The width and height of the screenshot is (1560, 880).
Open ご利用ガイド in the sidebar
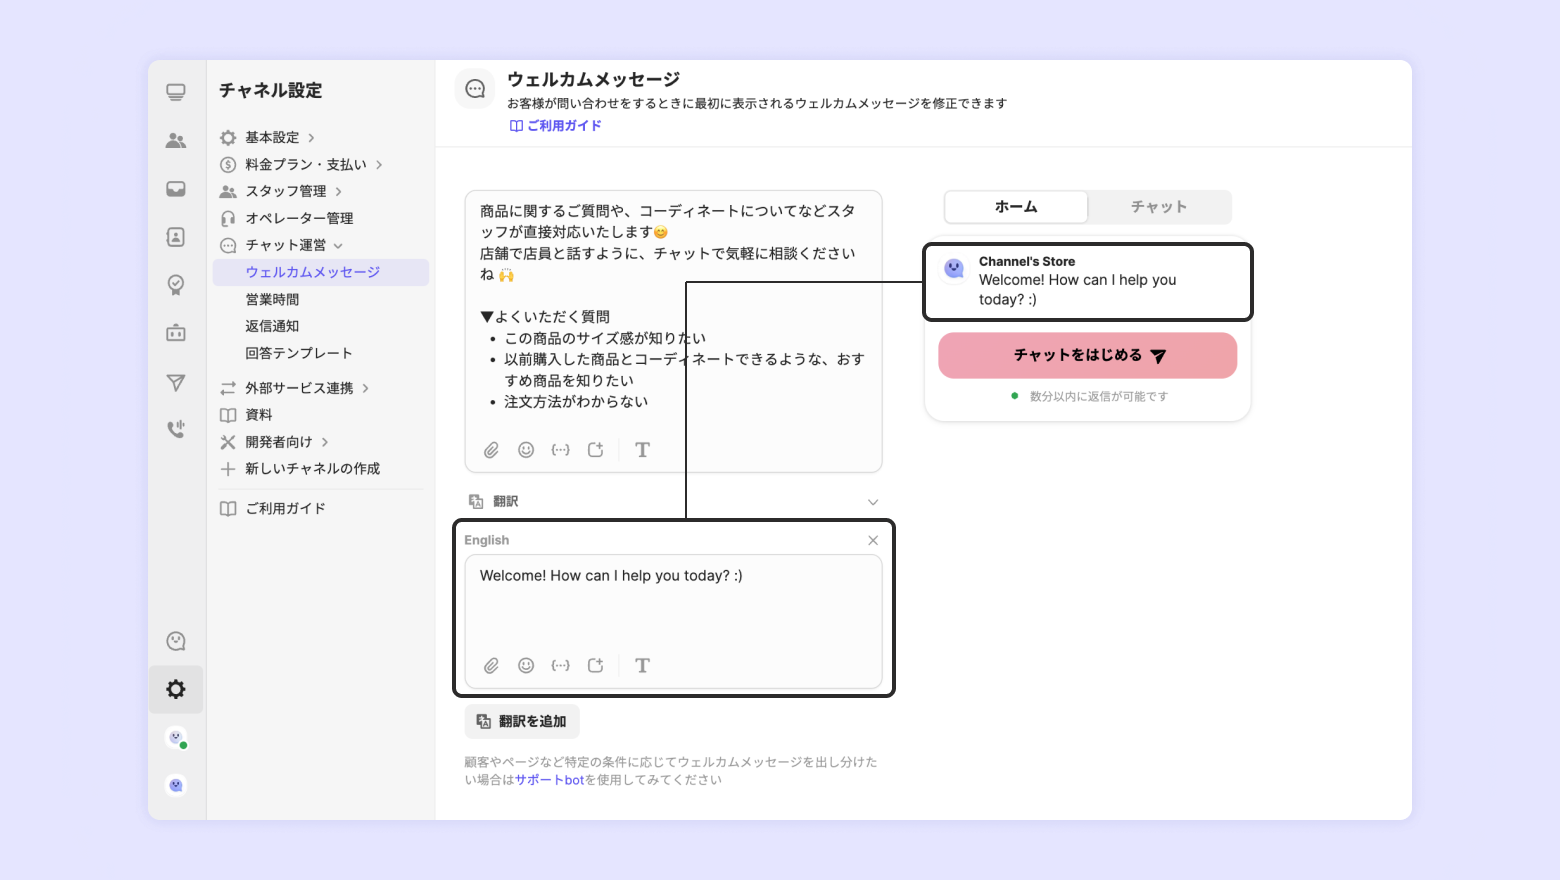286,508
